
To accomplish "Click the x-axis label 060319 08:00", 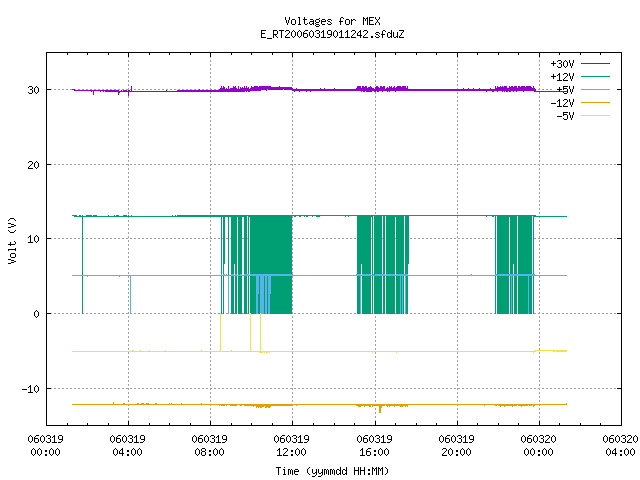I will click(209, 446).
